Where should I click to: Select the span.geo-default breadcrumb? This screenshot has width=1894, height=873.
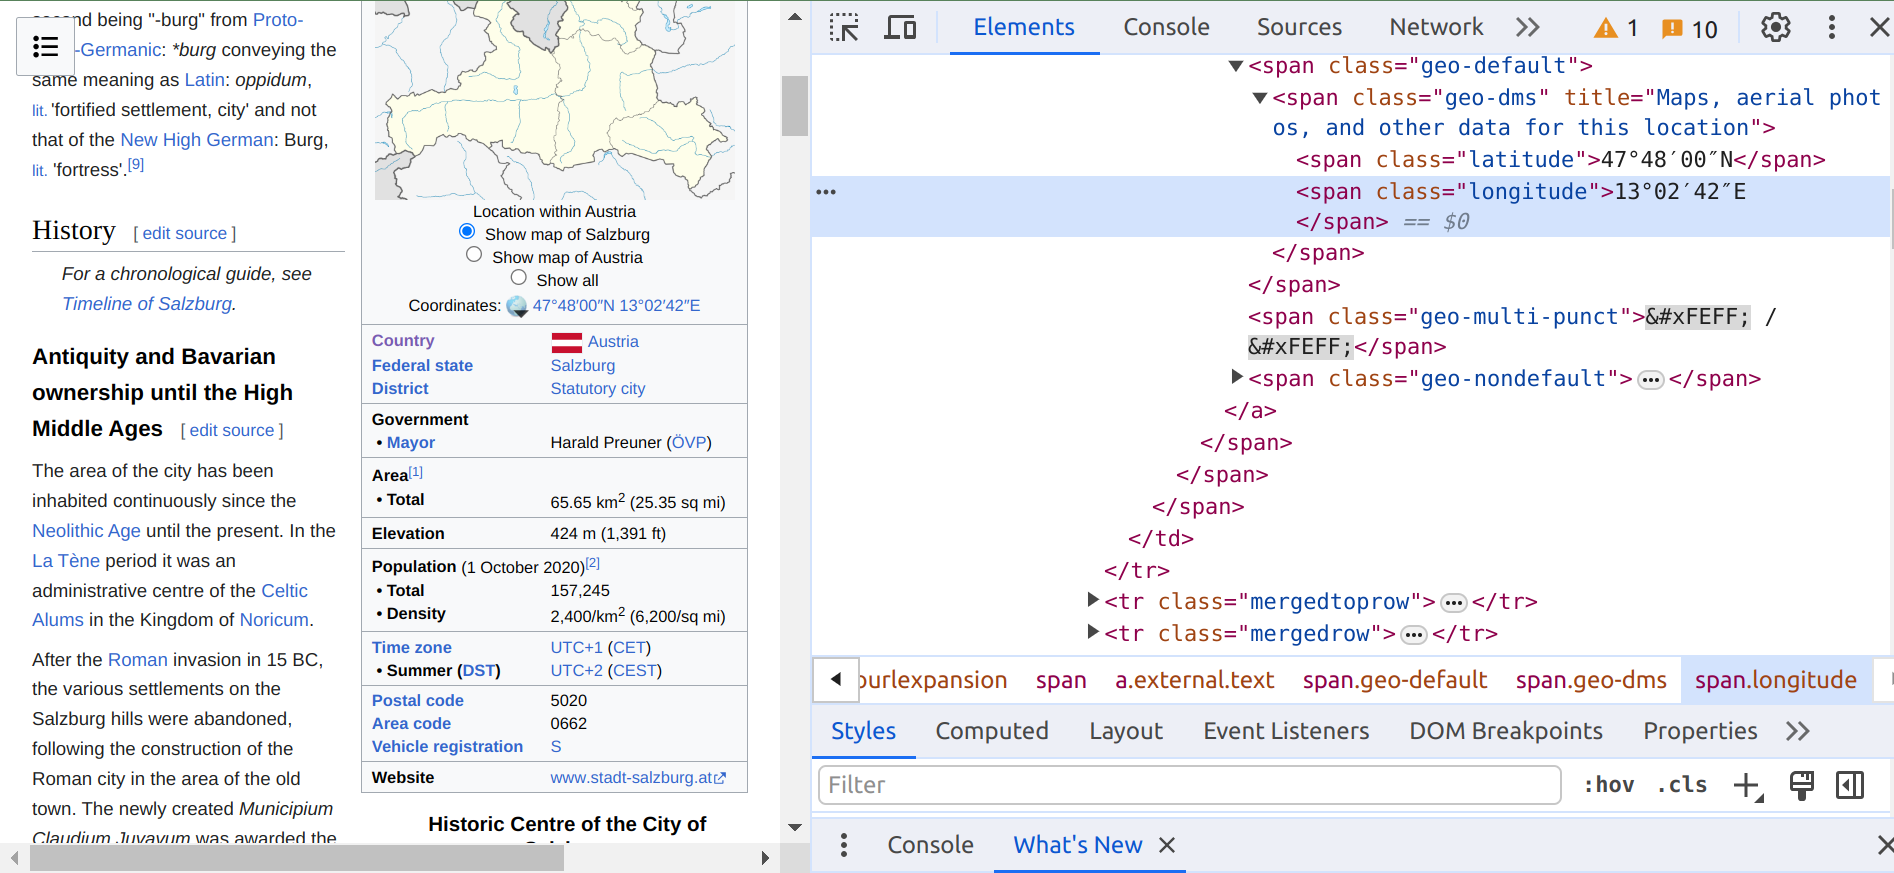tap(1395, 680)
